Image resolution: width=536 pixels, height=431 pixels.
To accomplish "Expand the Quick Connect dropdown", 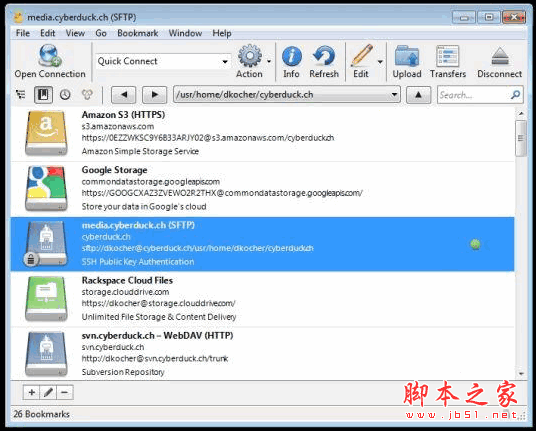I will [225, 62].
